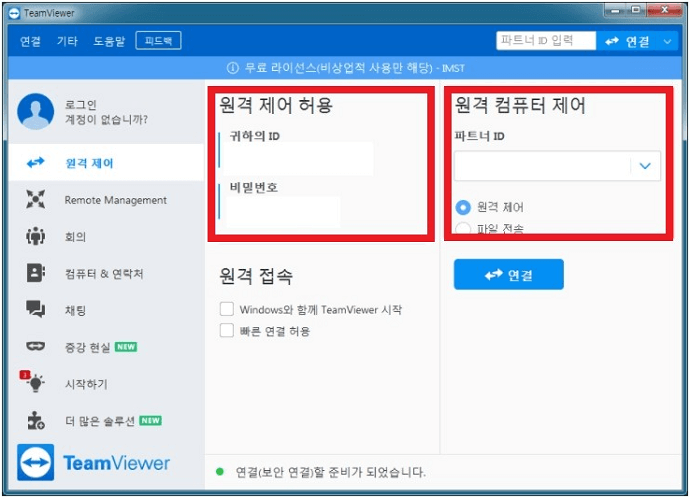The height and width of the screenshot is (497, 689).
Task: Click the 로그인 link
Action: coord(80,105)
